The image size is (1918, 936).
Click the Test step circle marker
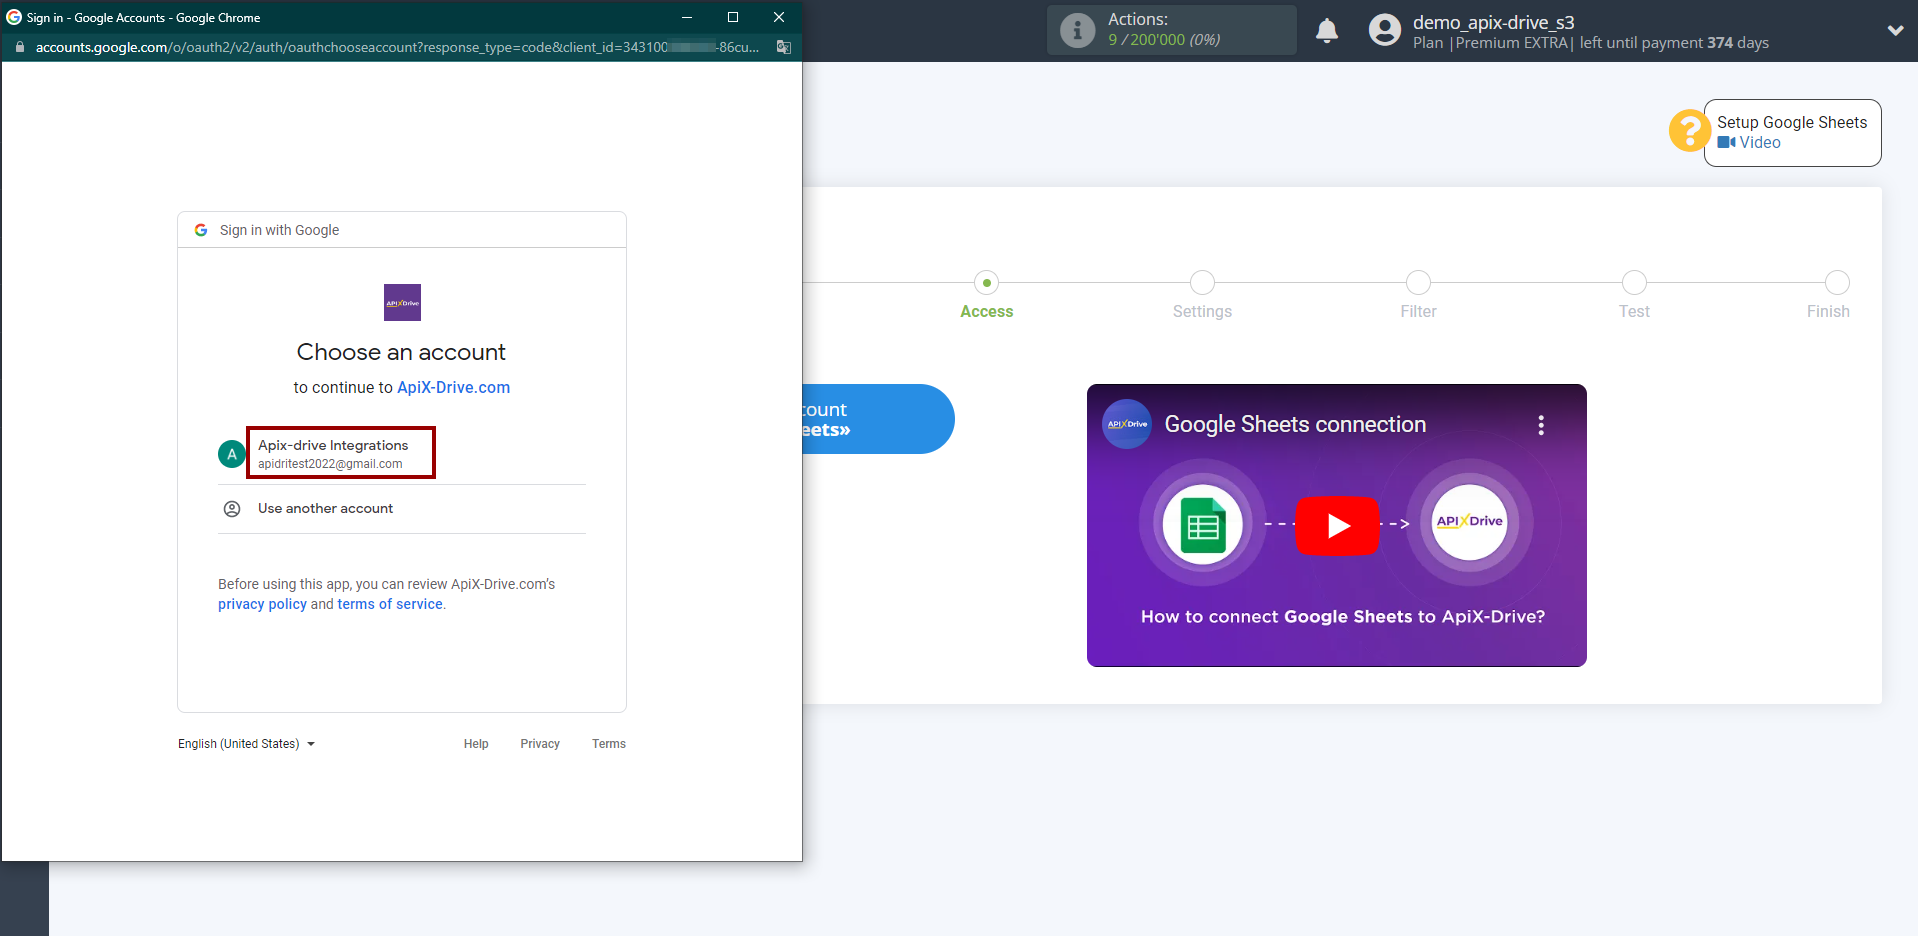coord(1634,283)
